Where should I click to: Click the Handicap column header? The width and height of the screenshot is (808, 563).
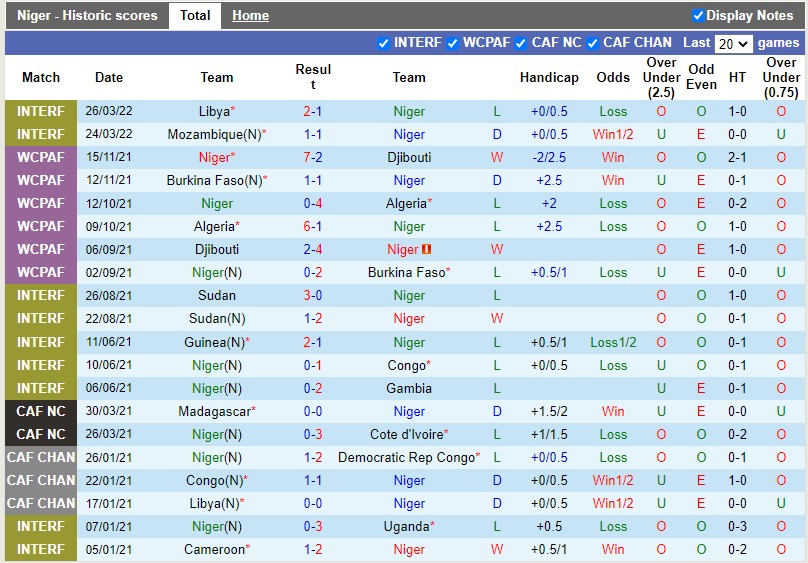(x=549, y=77)
